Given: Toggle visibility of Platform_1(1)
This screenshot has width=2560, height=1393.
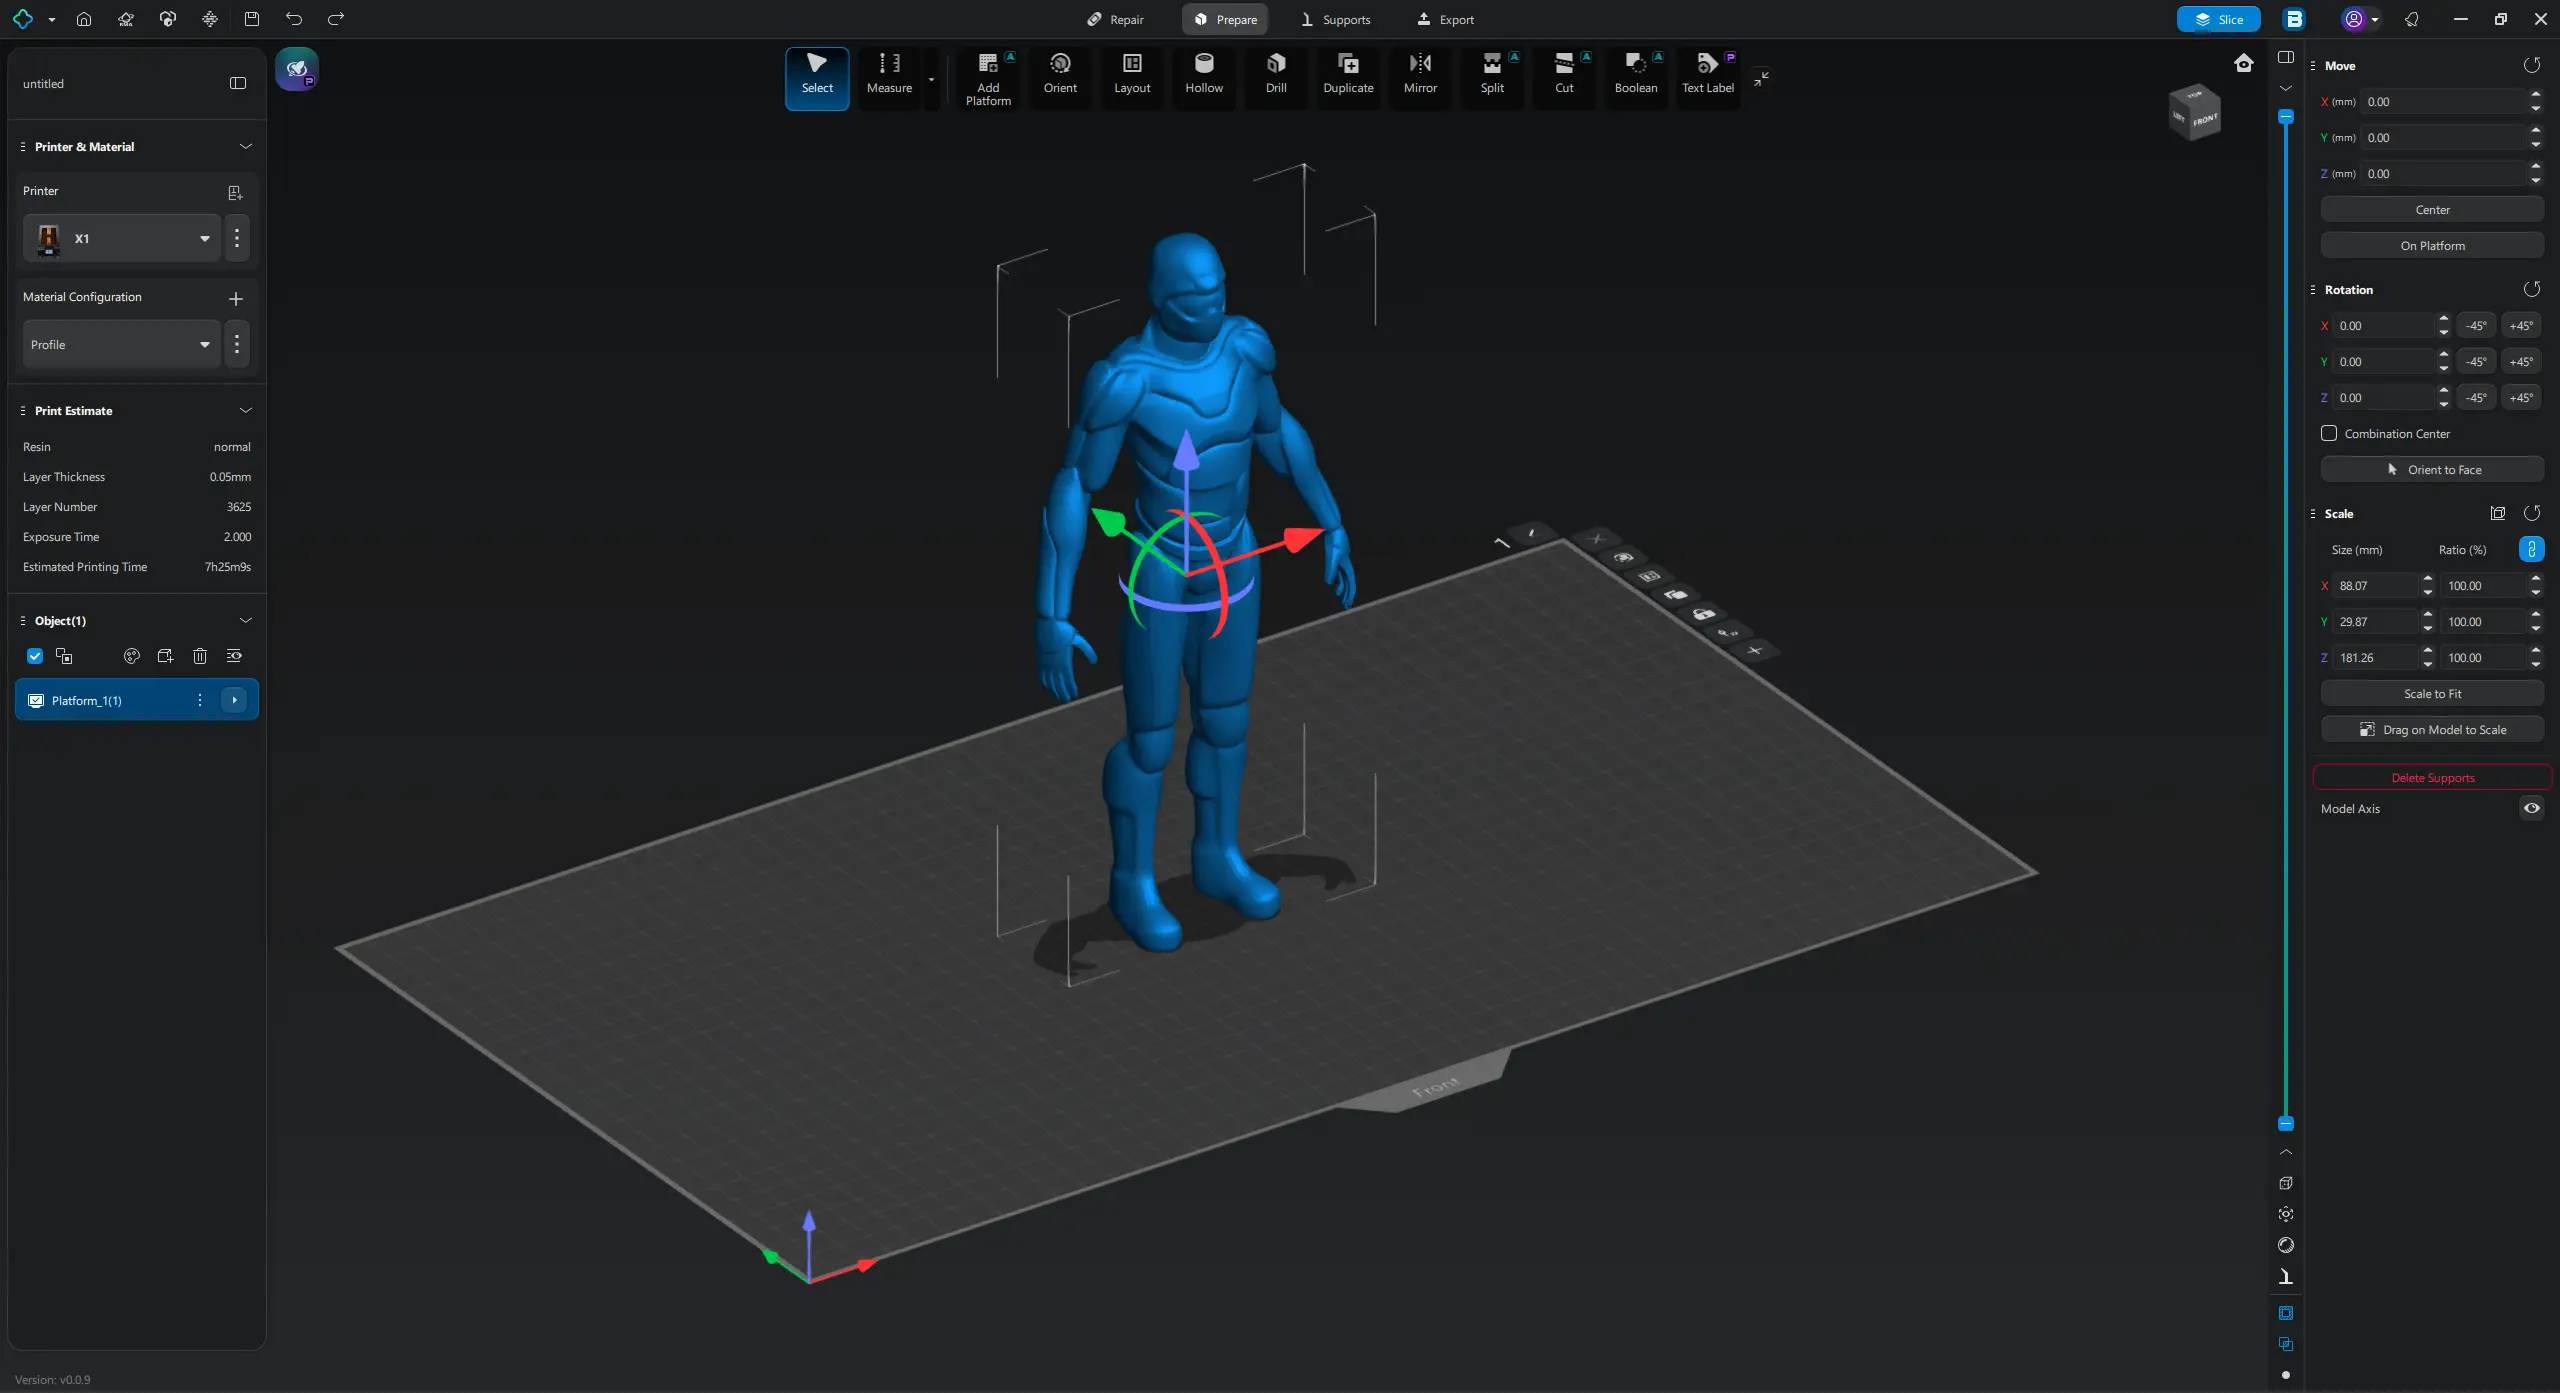Looking at the screenshot, I should 36,700.
